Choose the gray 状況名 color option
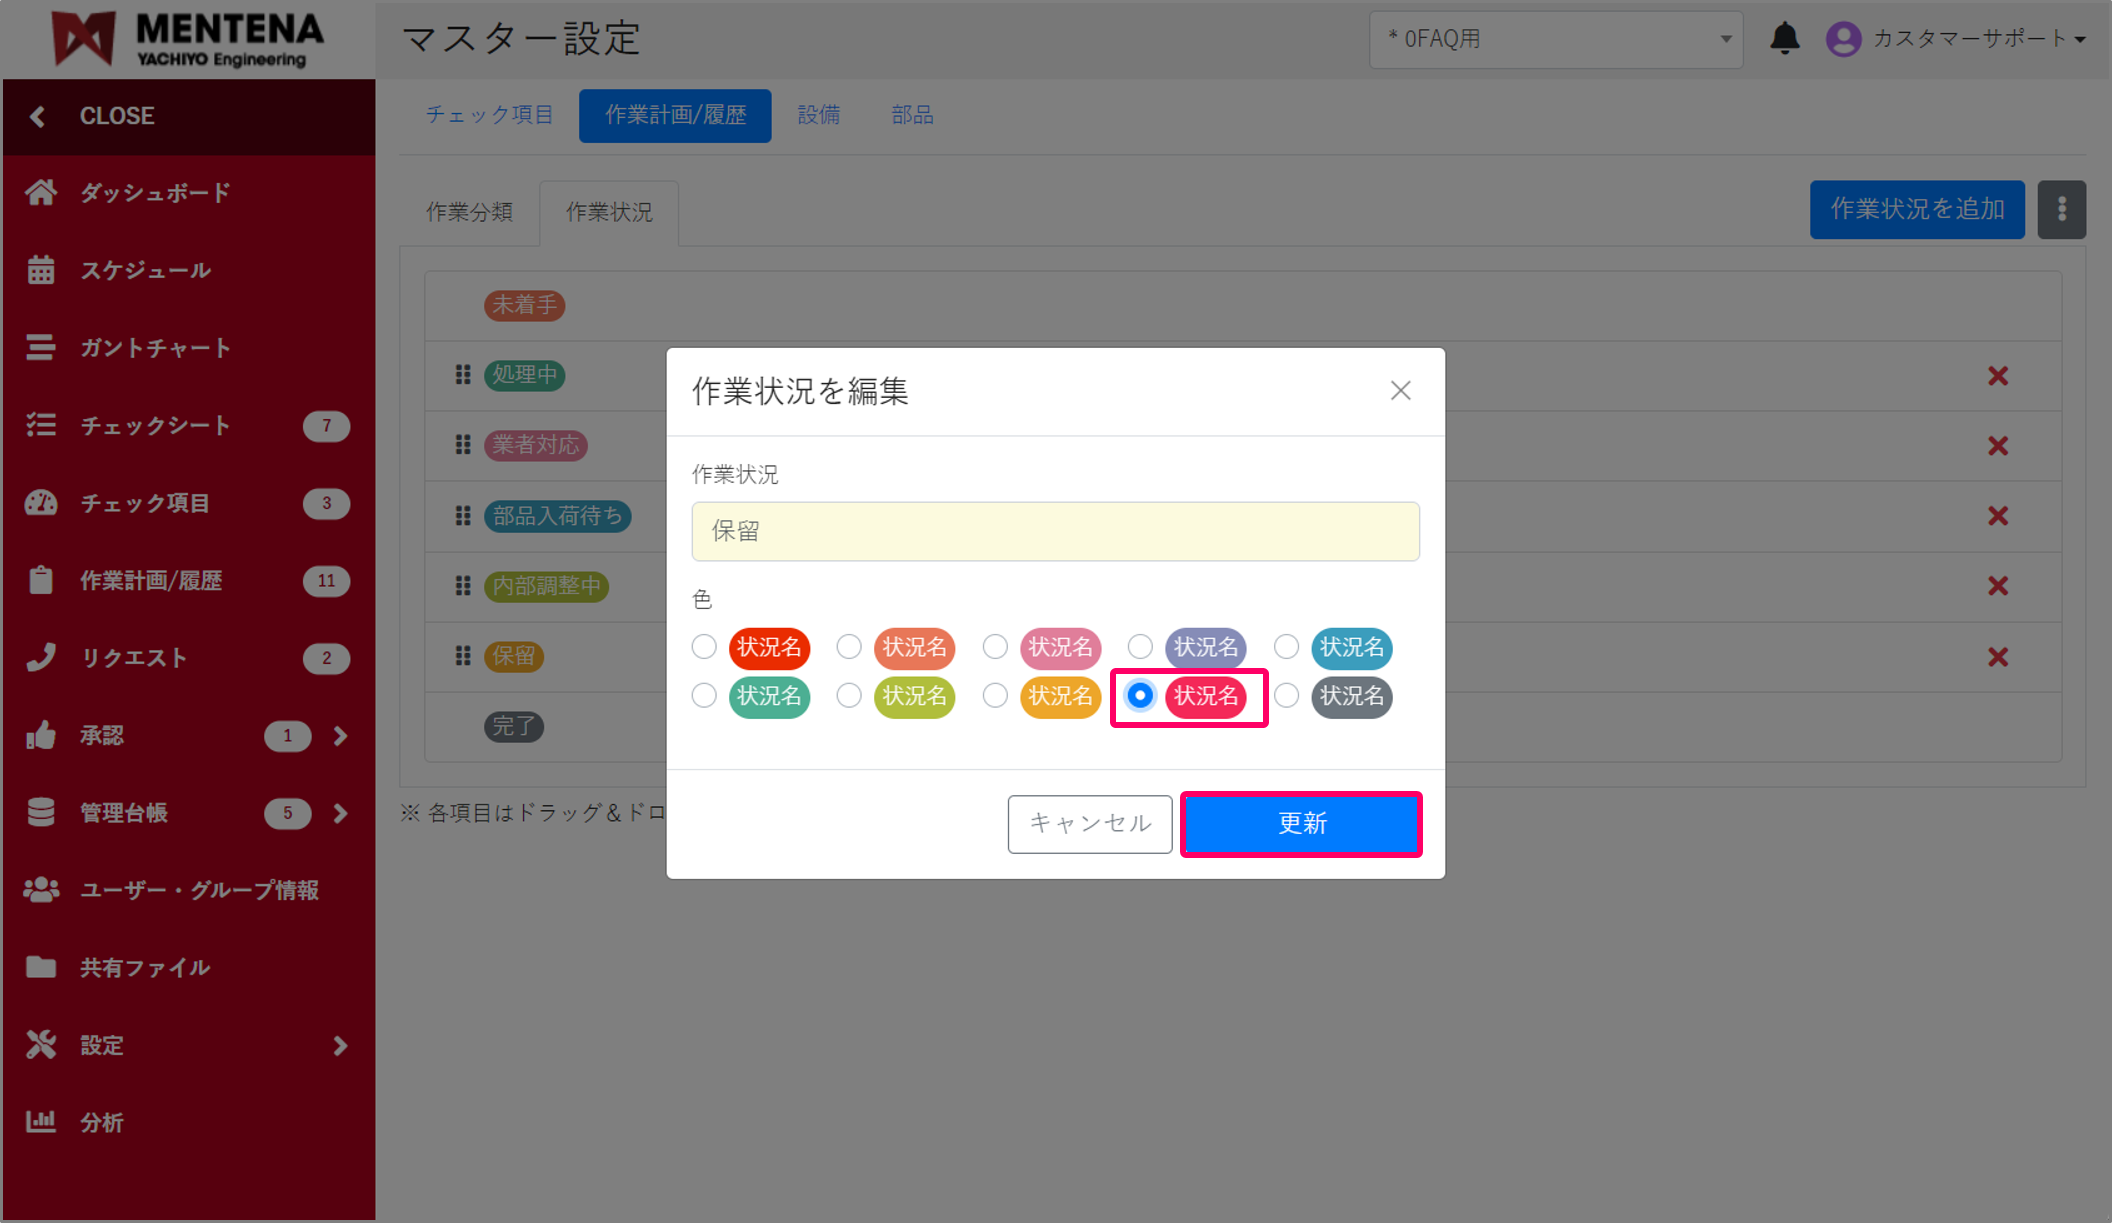 point(1286,696)
